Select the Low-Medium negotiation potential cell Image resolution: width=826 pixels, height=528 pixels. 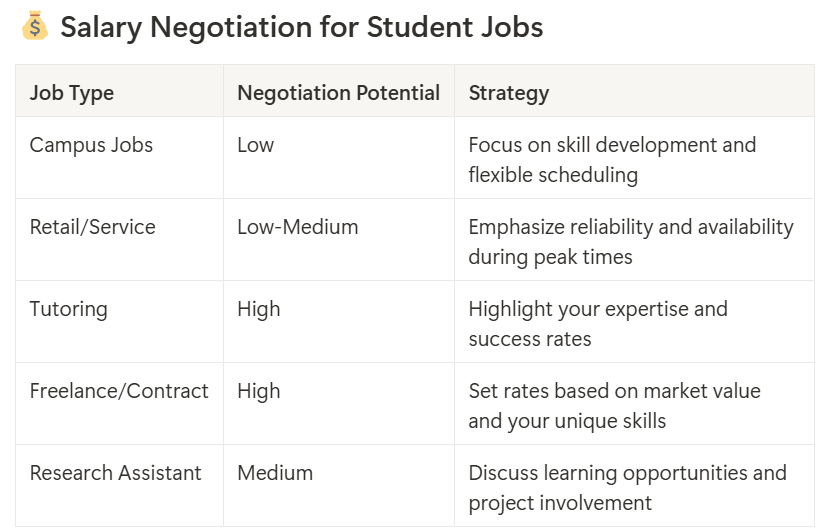click(297, 227)
